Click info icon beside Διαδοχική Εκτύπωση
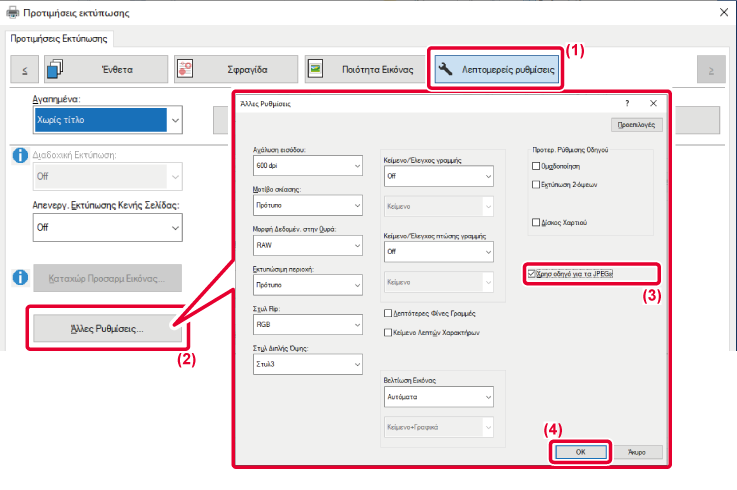This screenshot has height=490, width=737. point(18,156)
